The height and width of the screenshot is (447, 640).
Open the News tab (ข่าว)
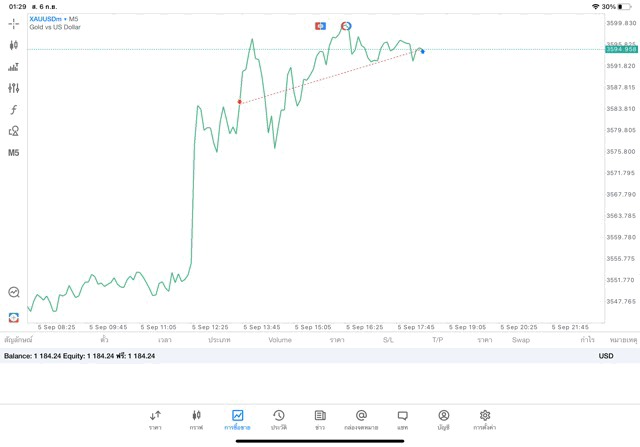pos(320,419)
